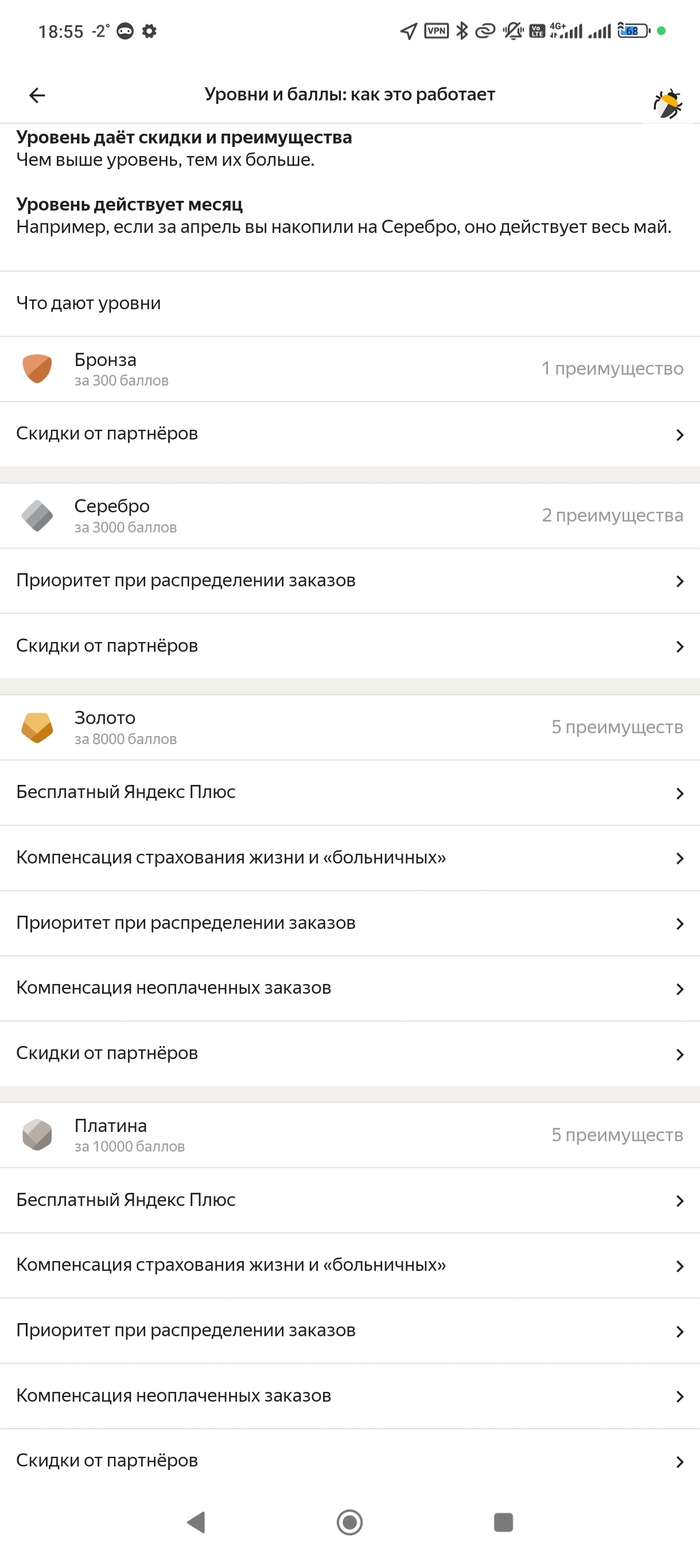This screenshot has width=700, height=1556.
Task: Tap the bug icon in header
Action: click(667, 102)
